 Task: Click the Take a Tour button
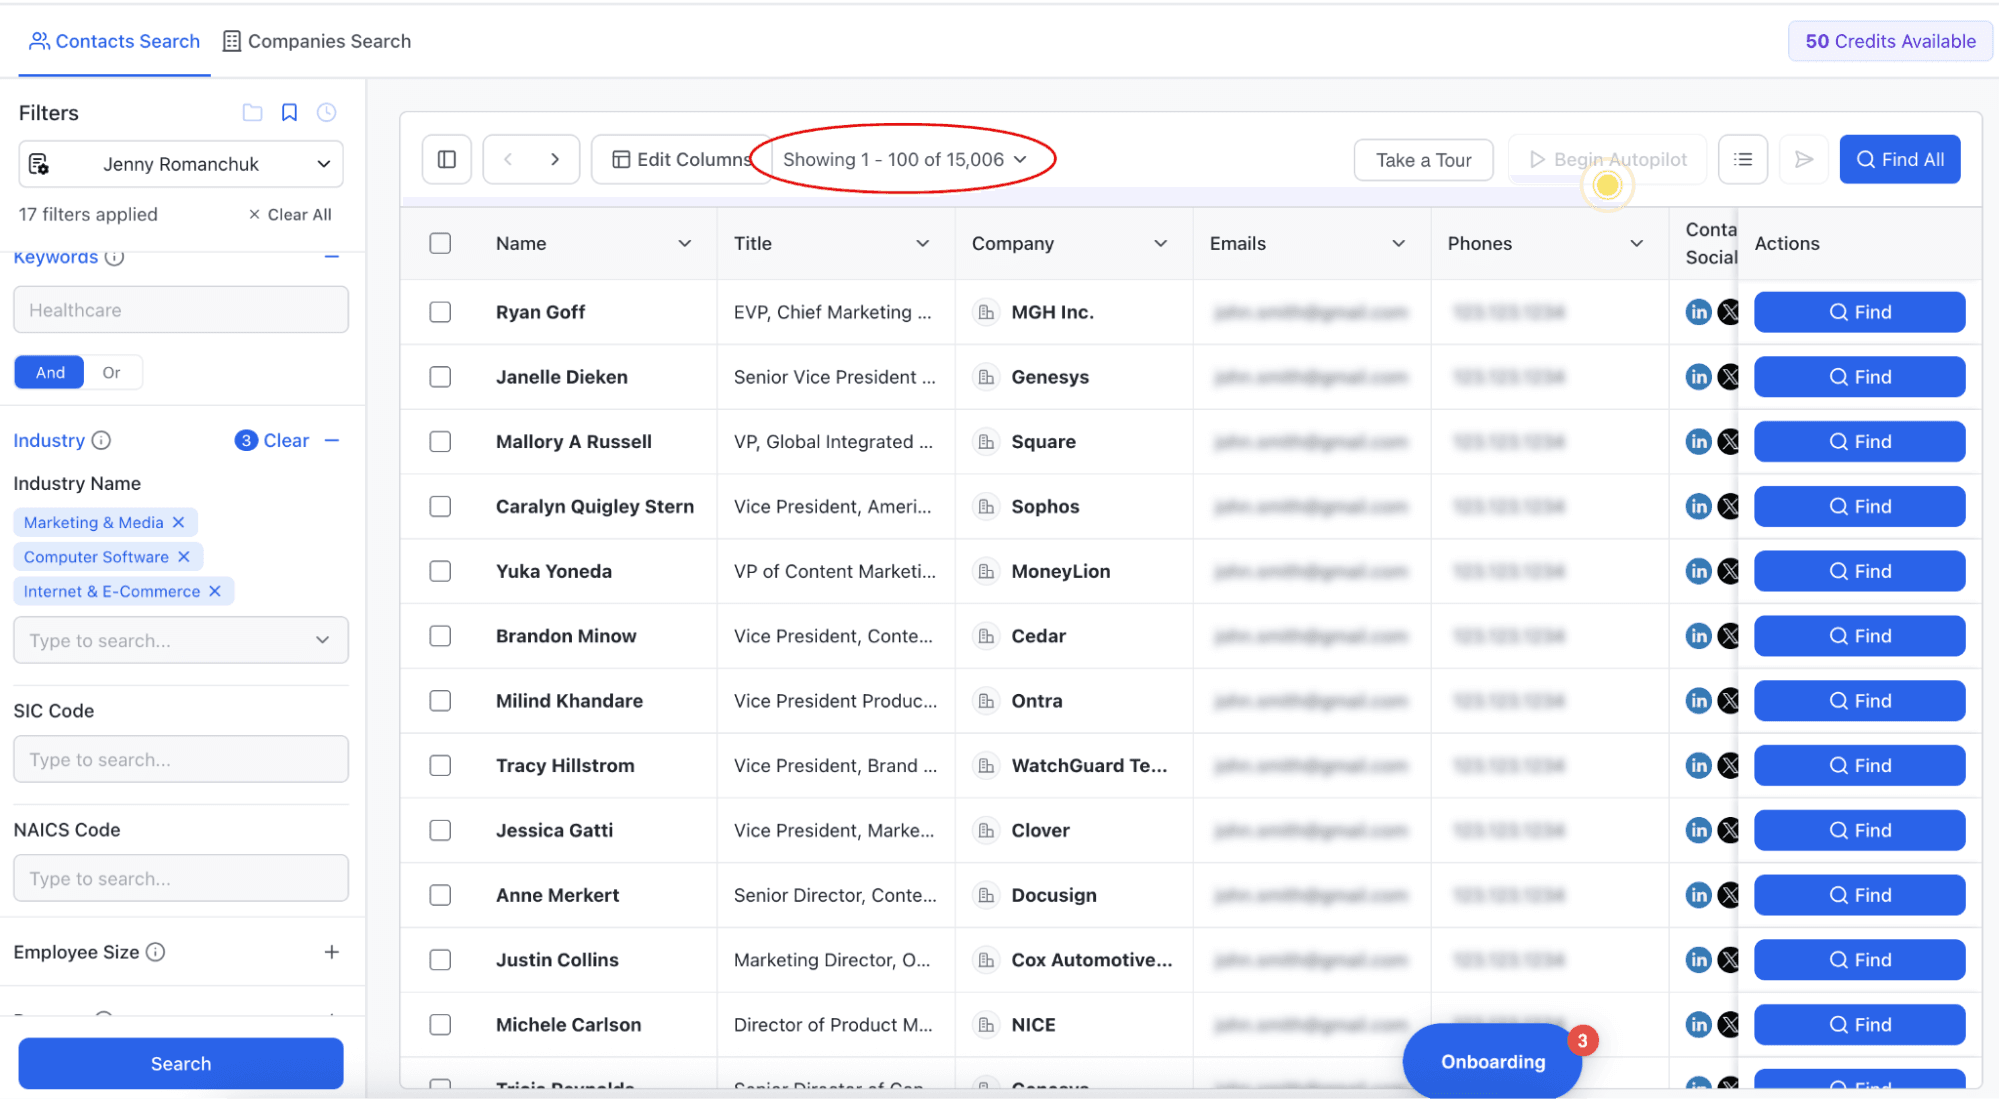pyautogui.click(x=1423, y=159)
